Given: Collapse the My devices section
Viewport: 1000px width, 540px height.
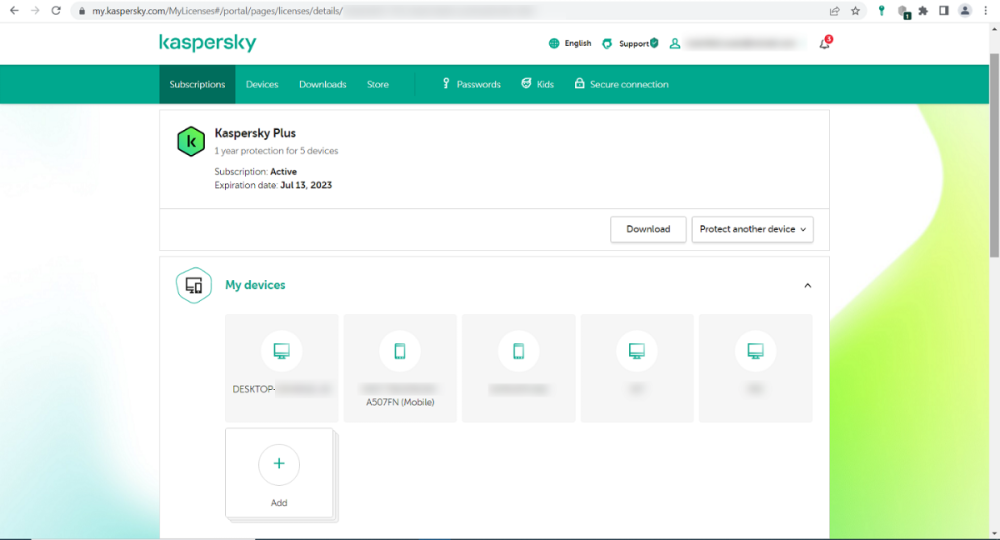Looking at the screenshot, I should pyautogui.click(x=807, y=286).
